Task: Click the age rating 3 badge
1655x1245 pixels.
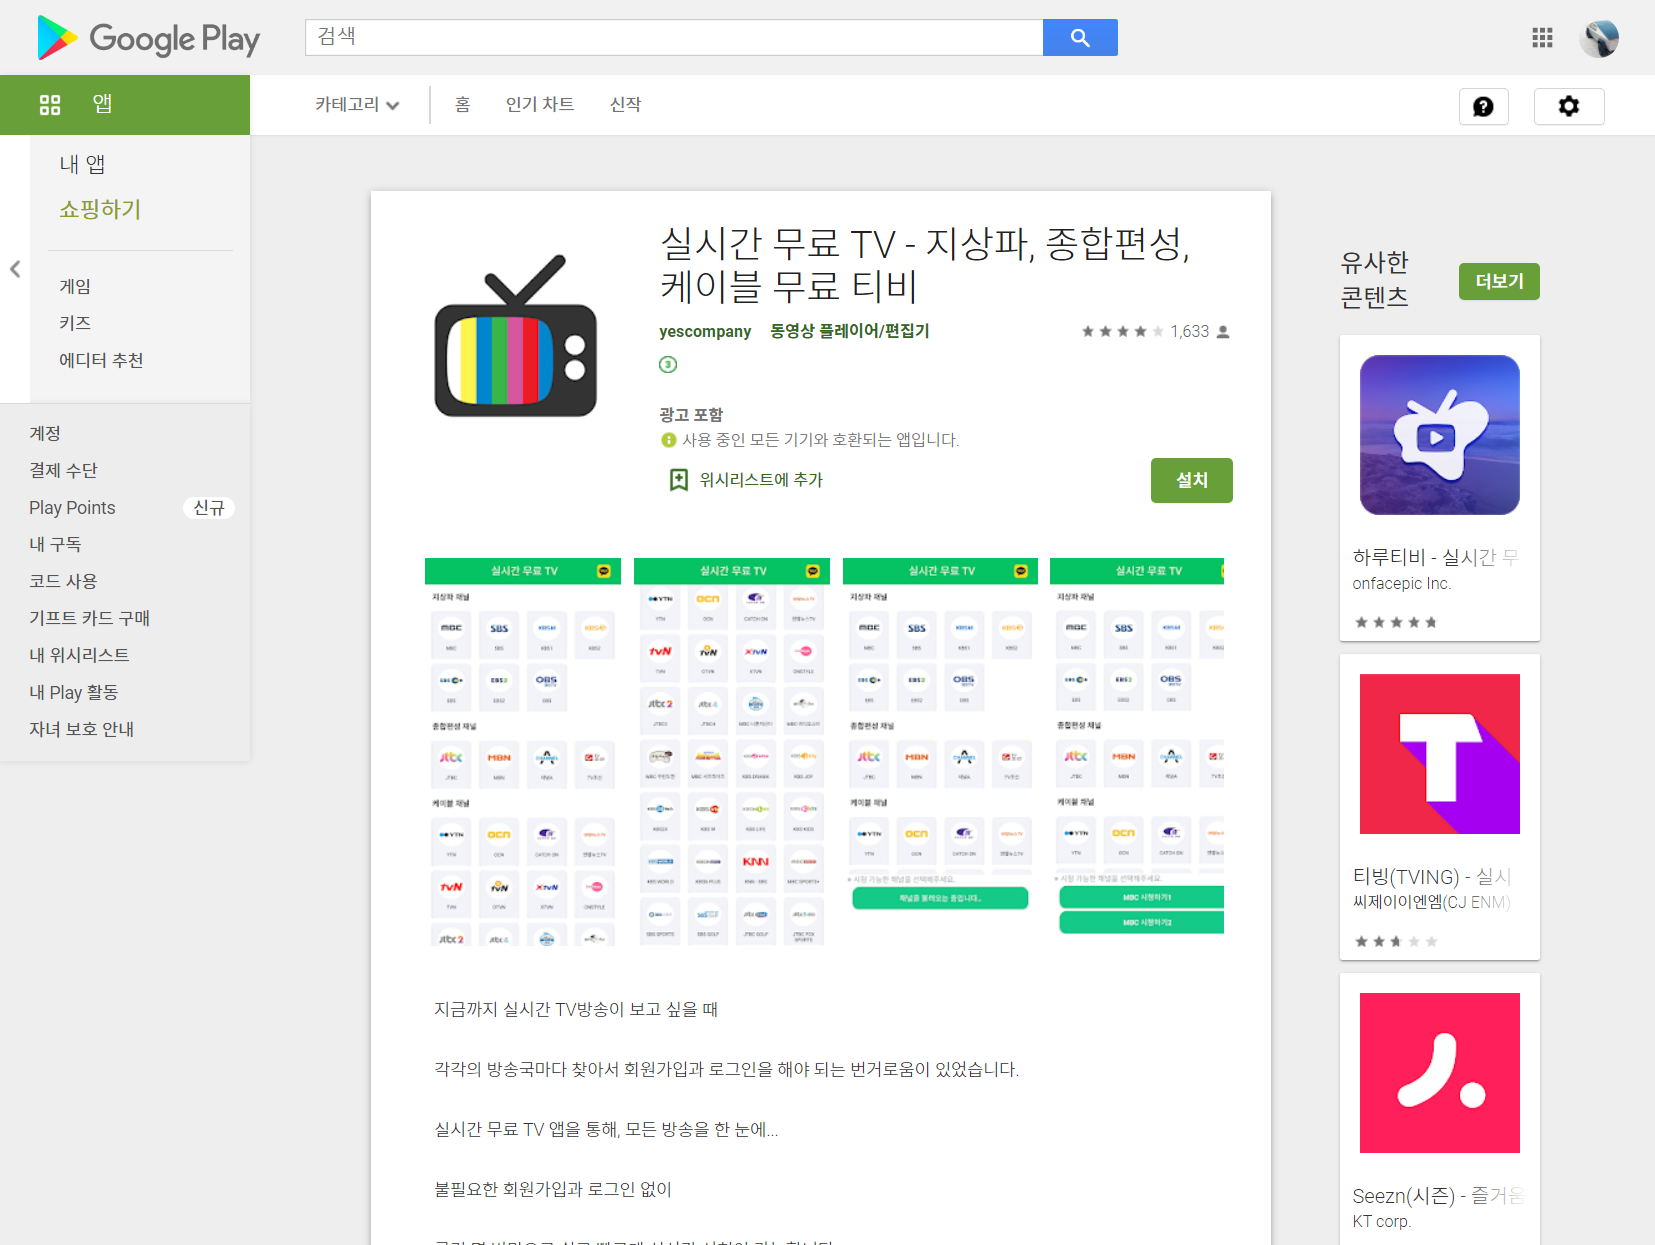Action: point(668,364)
